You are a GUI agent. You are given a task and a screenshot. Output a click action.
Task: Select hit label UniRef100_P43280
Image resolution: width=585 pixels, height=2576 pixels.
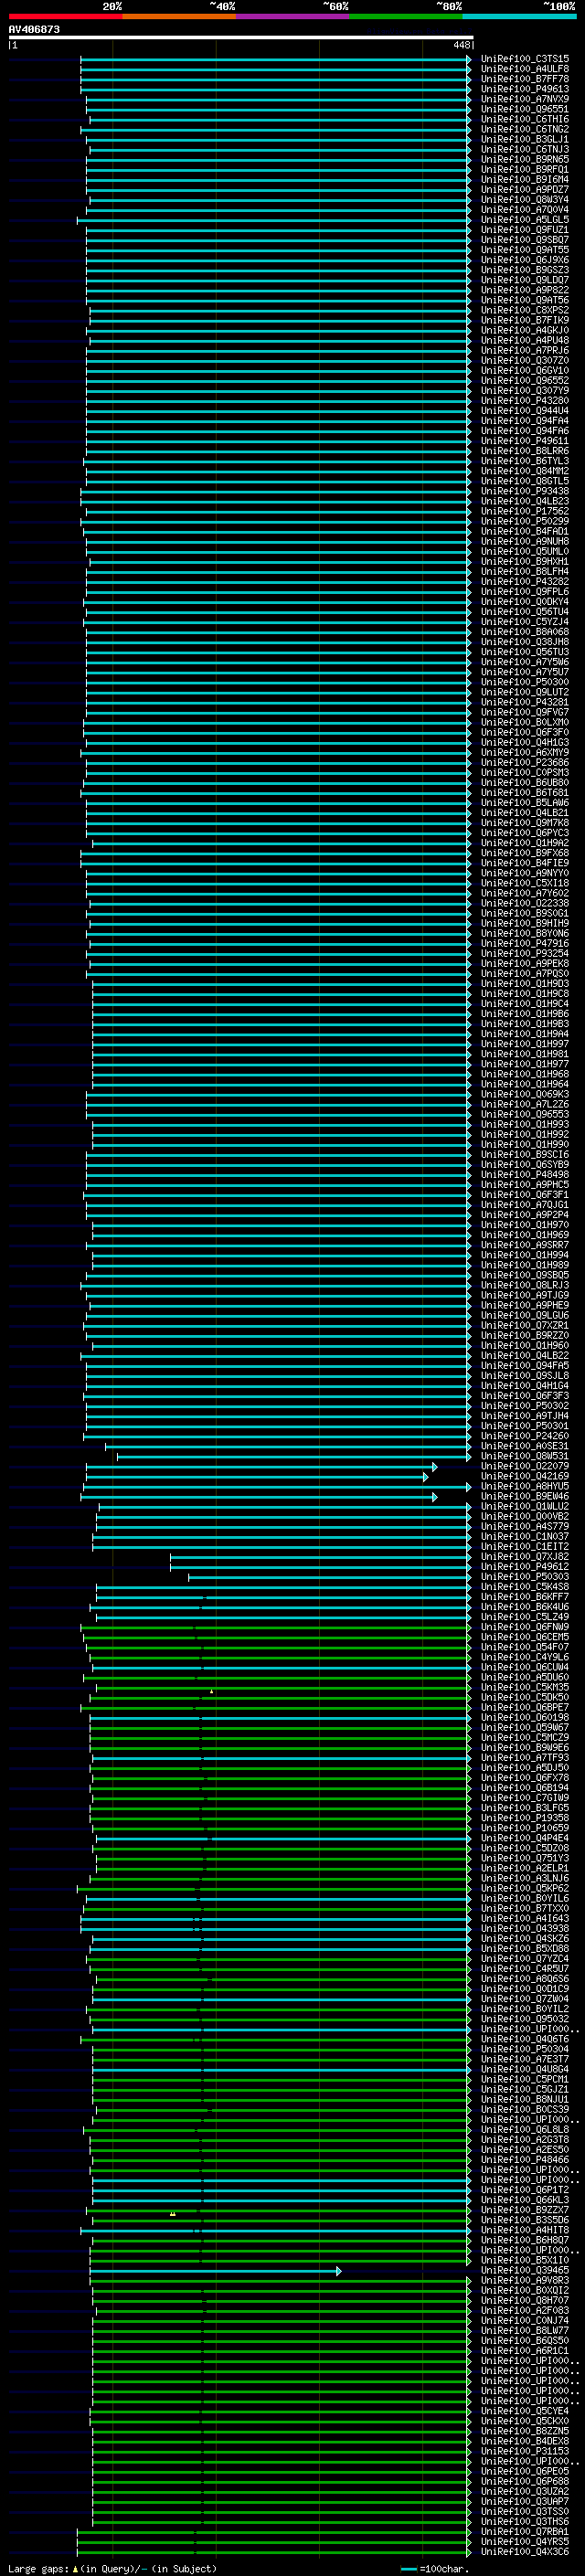[x=525, y=401]
